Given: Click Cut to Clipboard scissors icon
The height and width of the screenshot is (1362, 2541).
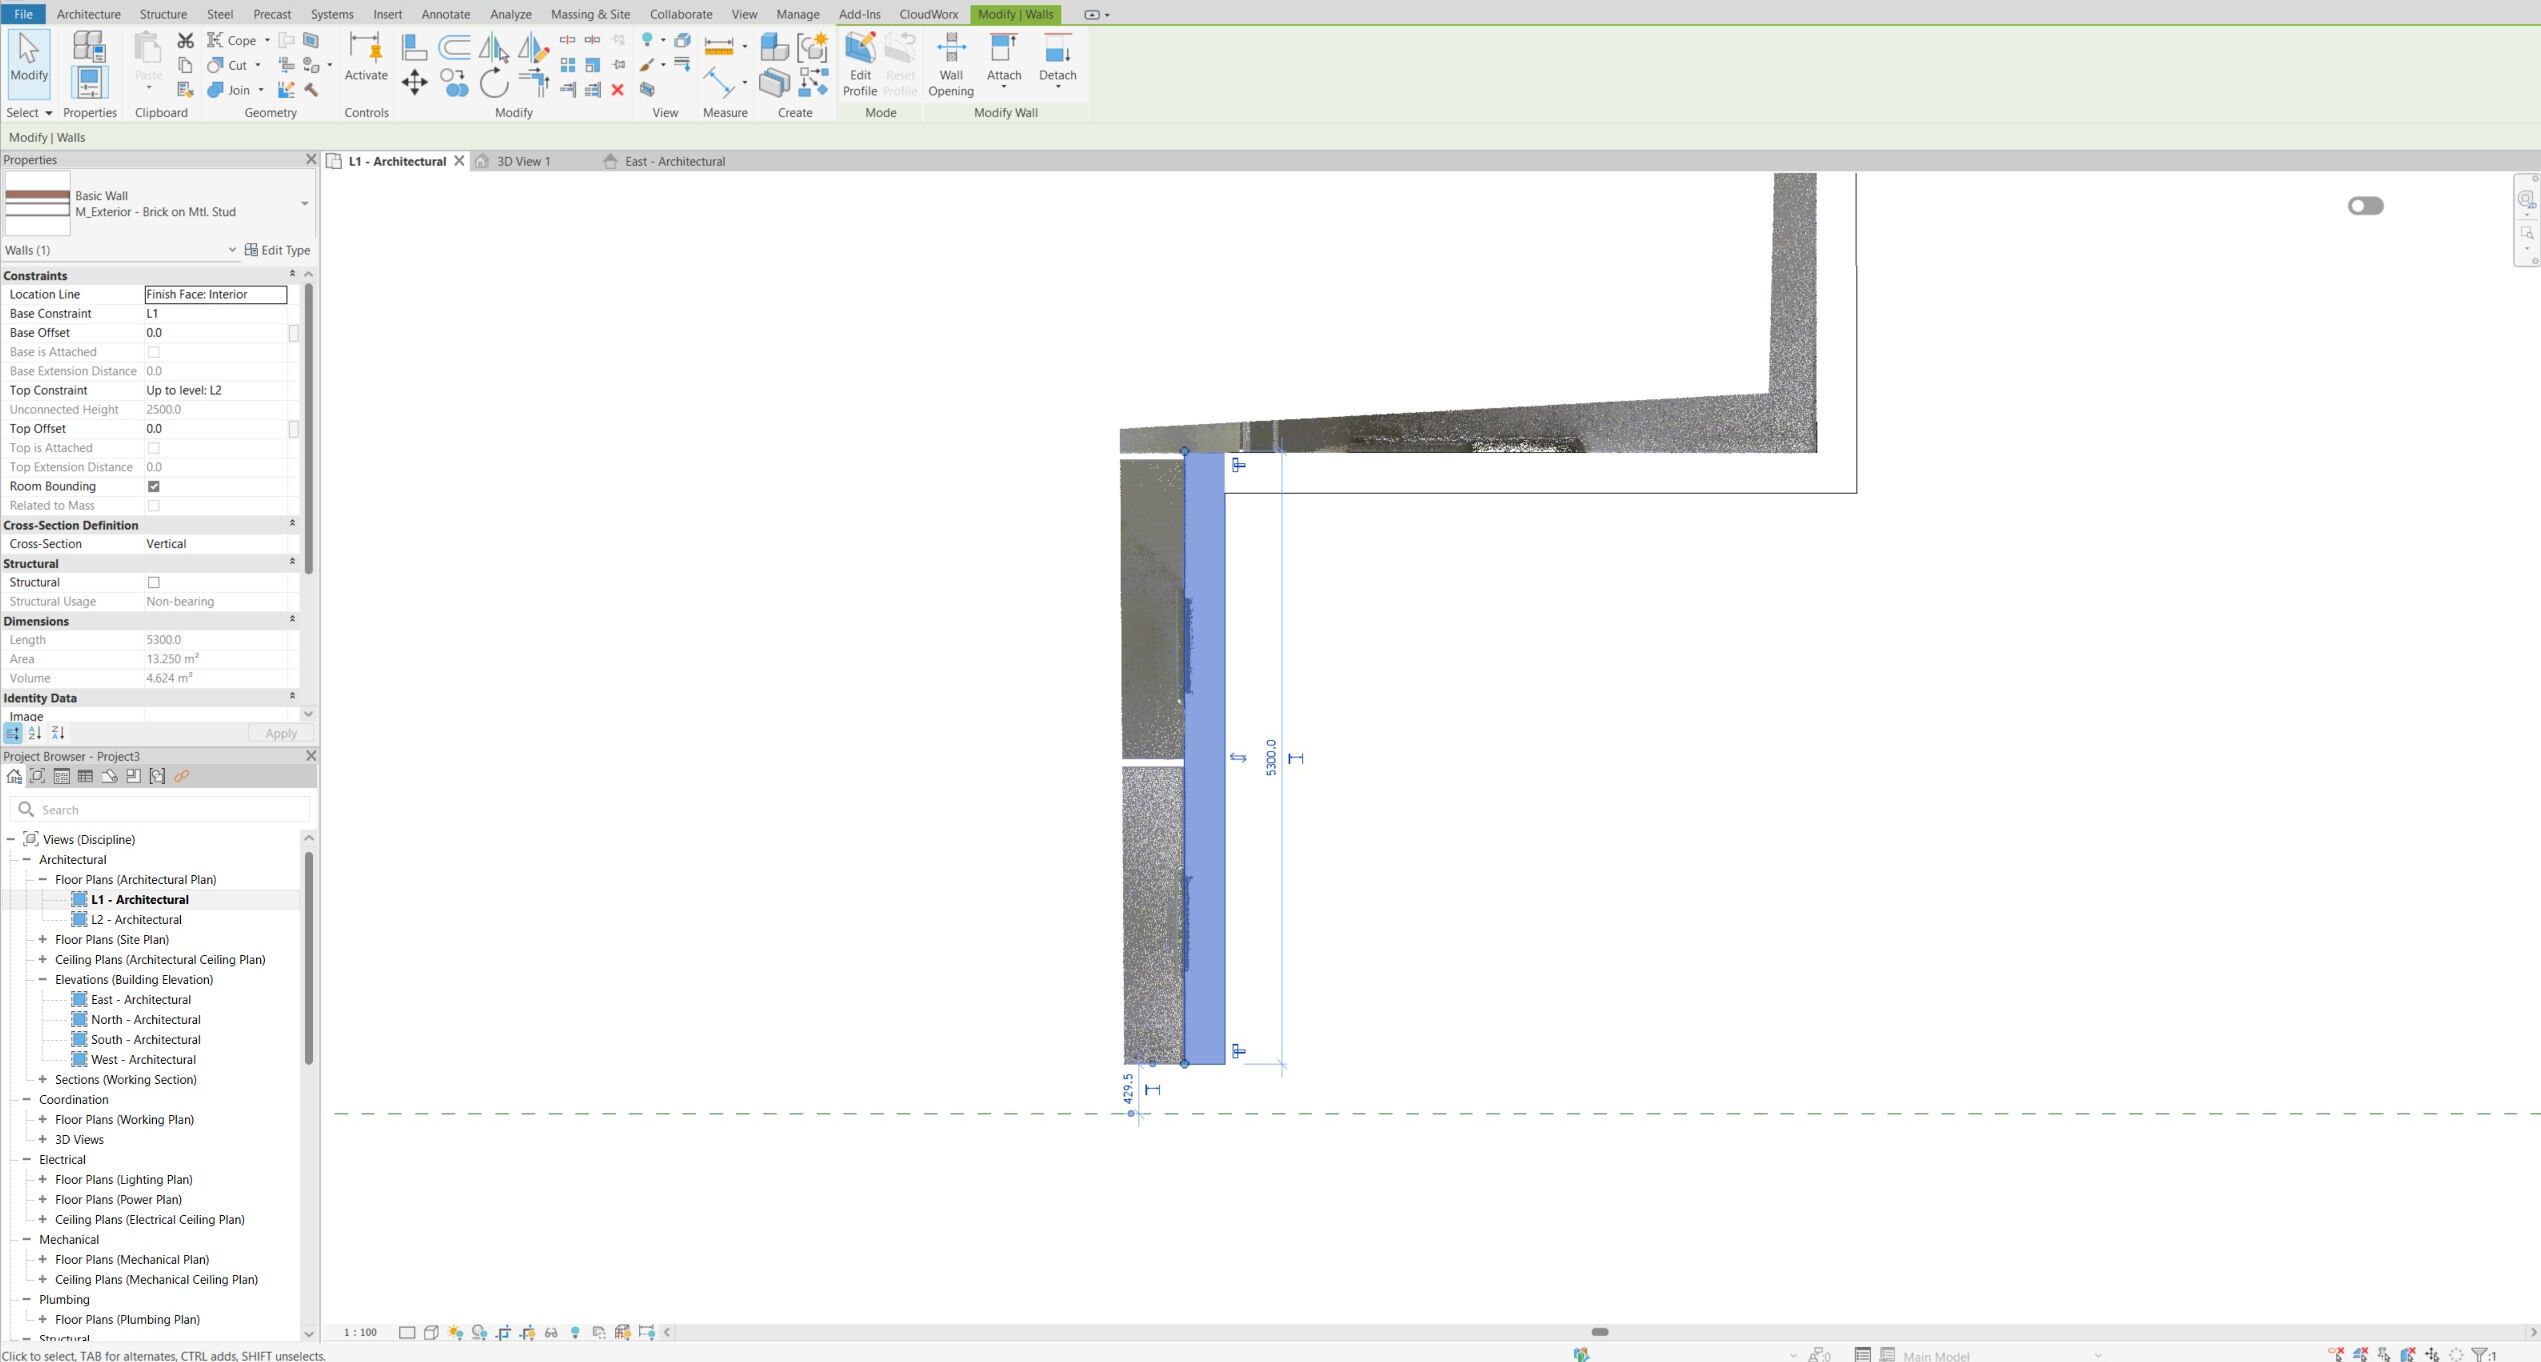Looking at the screenshot, I should coord(185,40).
